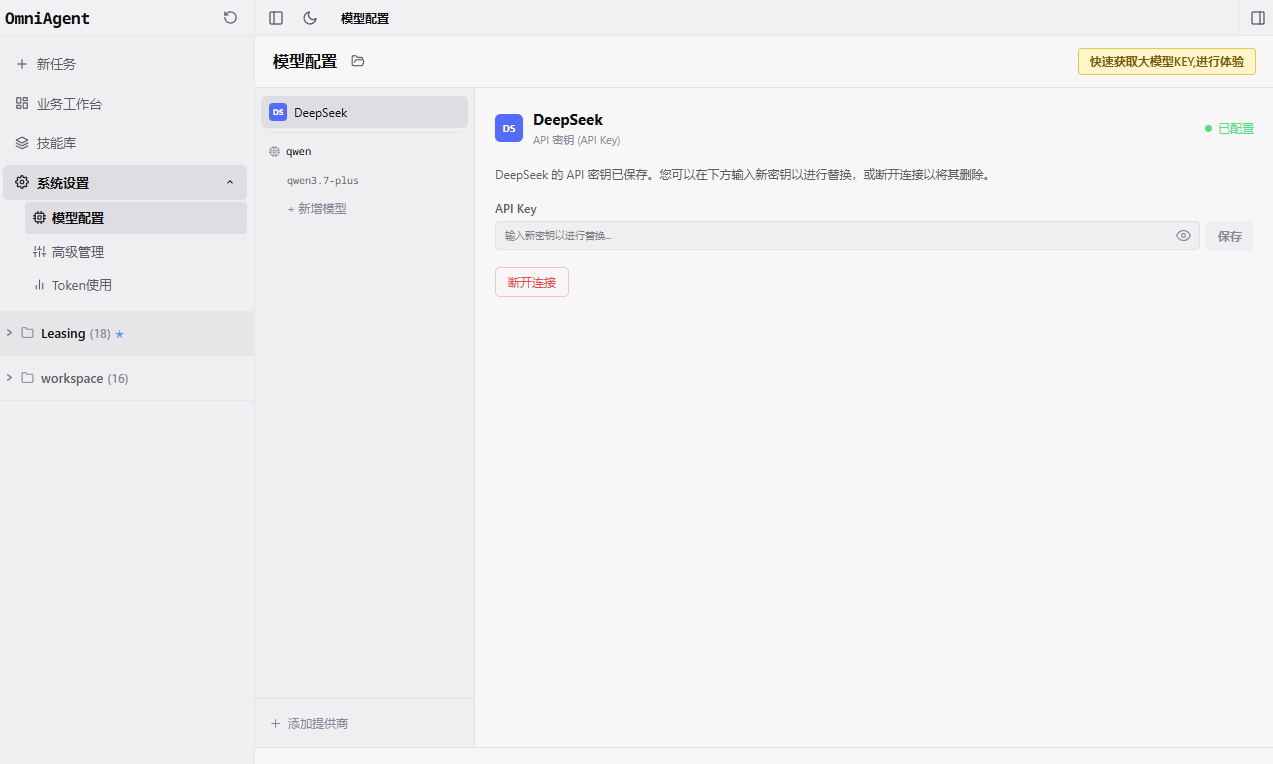Viewport: 1273px width, 764px height.
Task: Click 添加提供商 at the bottom
Action: [x=309, y=723]
